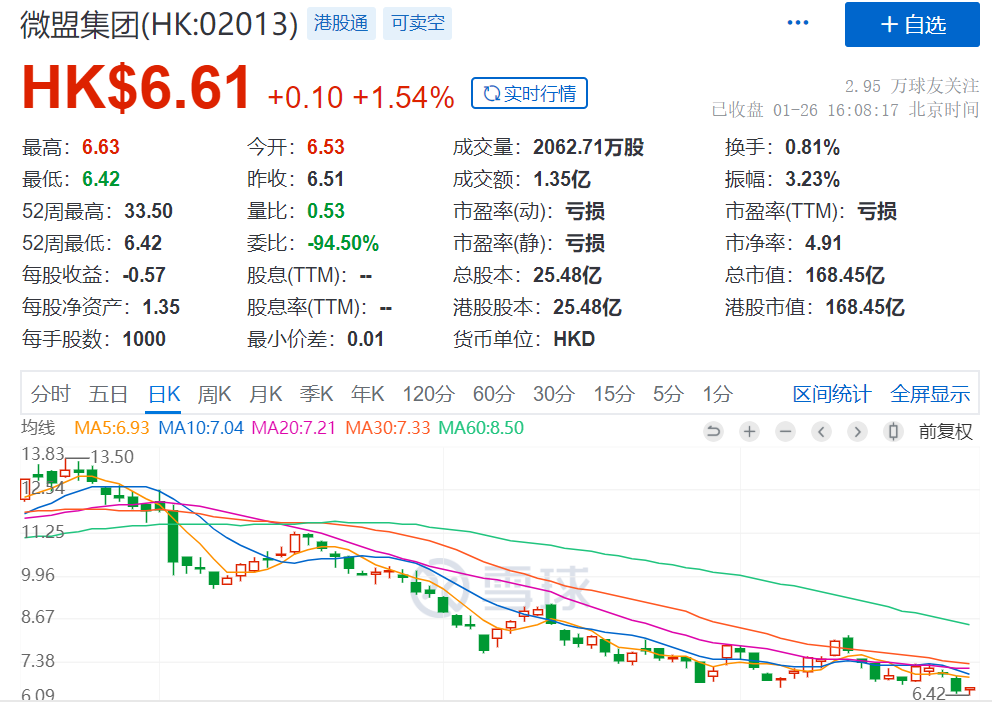Viewport: 992px width, 707px height.
Task: Switch to the 60分 chart tab
Action: [493, 394]
